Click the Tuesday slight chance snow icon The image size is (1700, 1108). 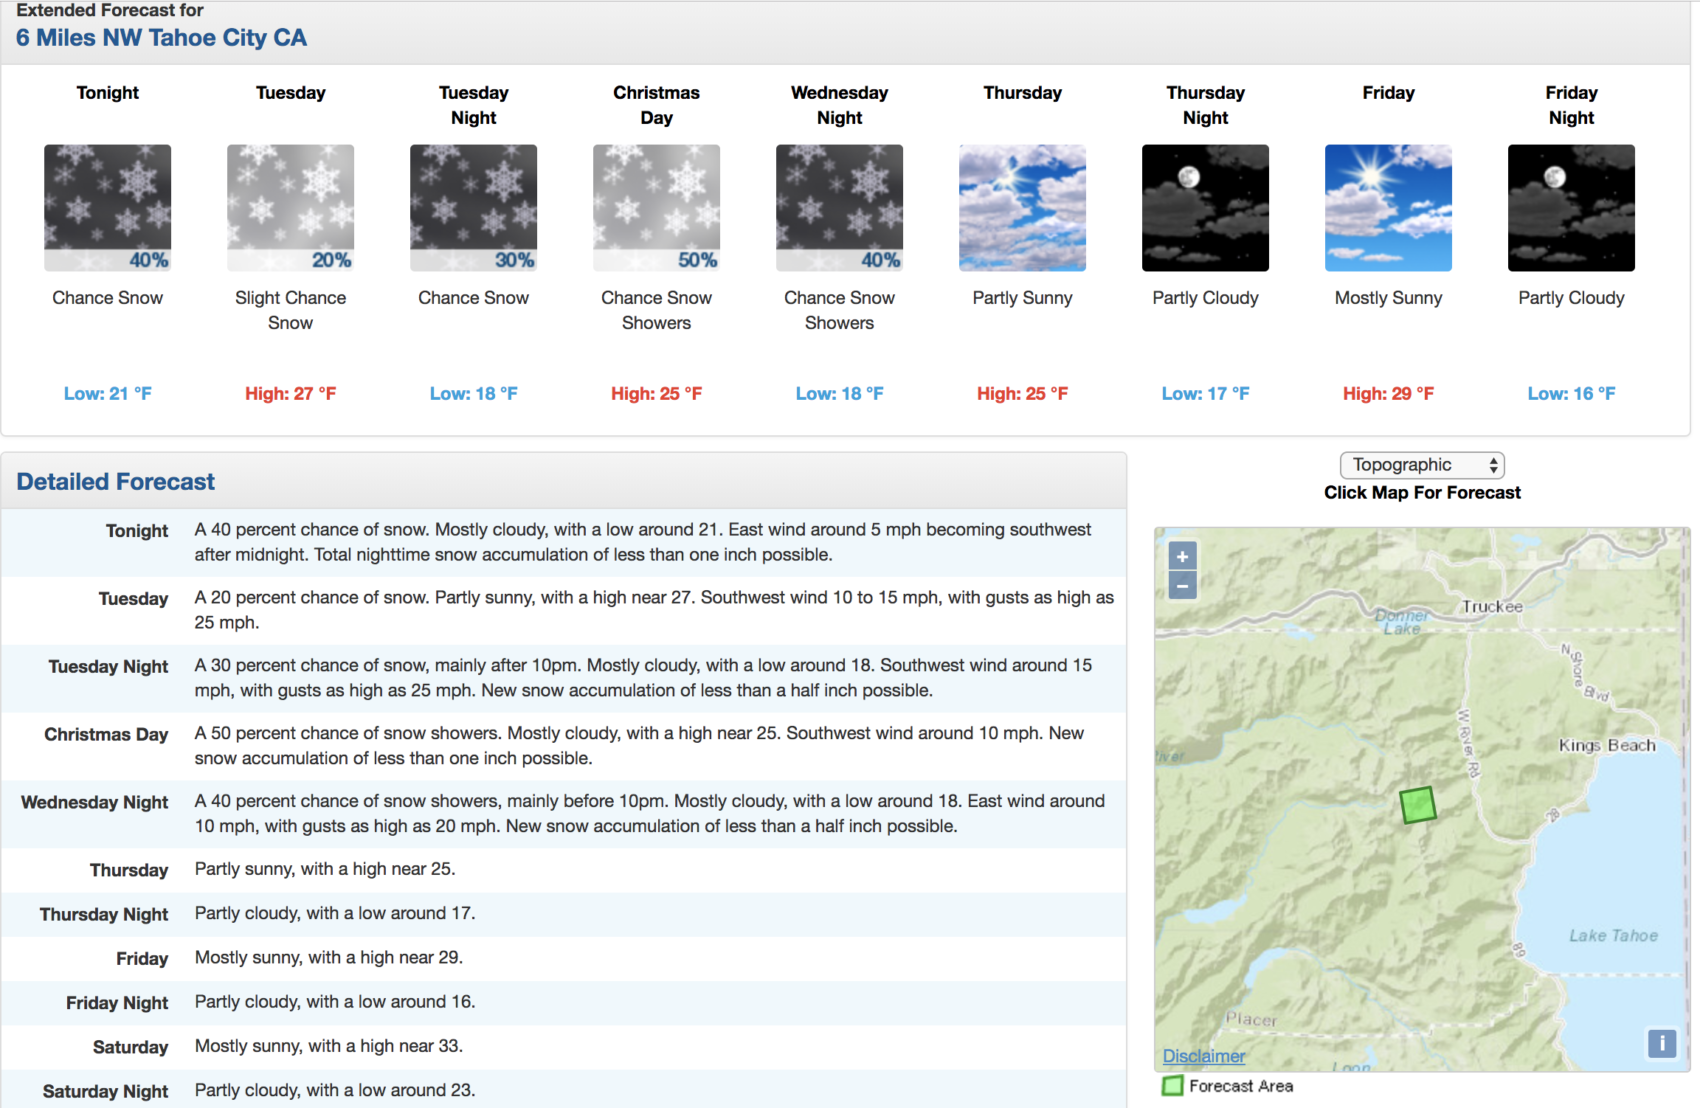pos(290,208)
